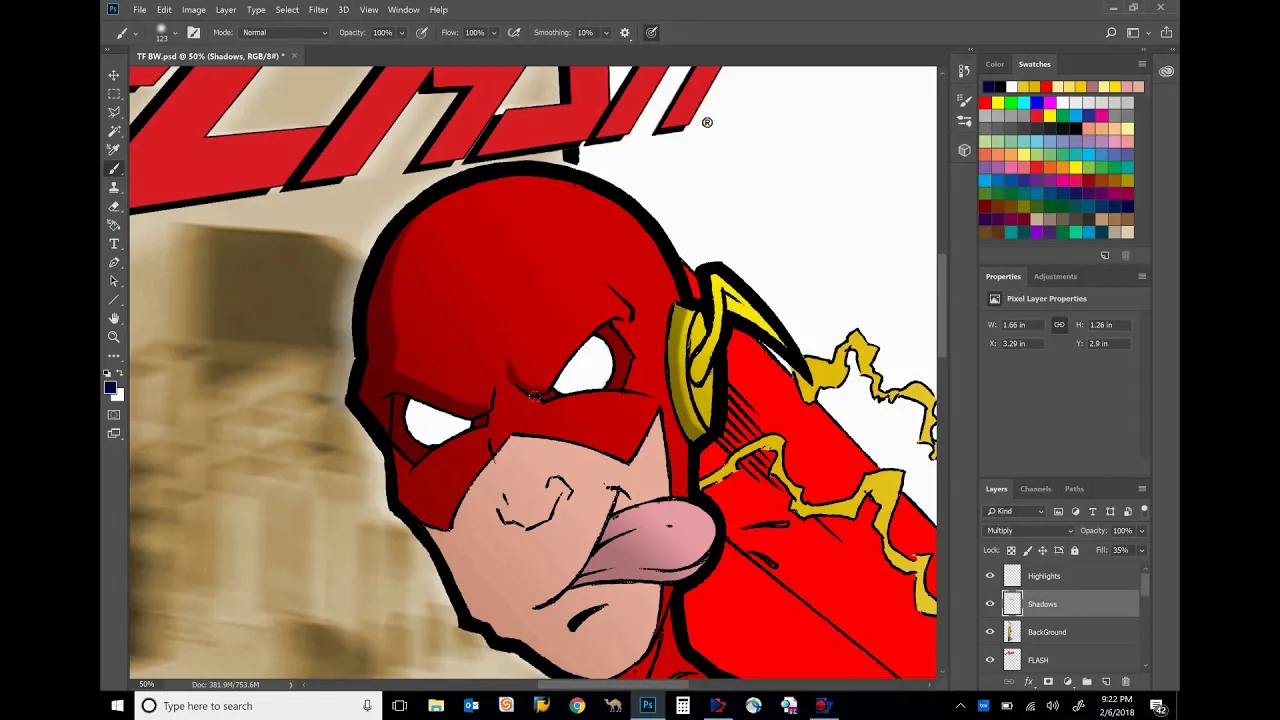Open the Smoothing slider dropdown
The height and width of the screenshot is (720, 1280).
[x=605, y=33]
